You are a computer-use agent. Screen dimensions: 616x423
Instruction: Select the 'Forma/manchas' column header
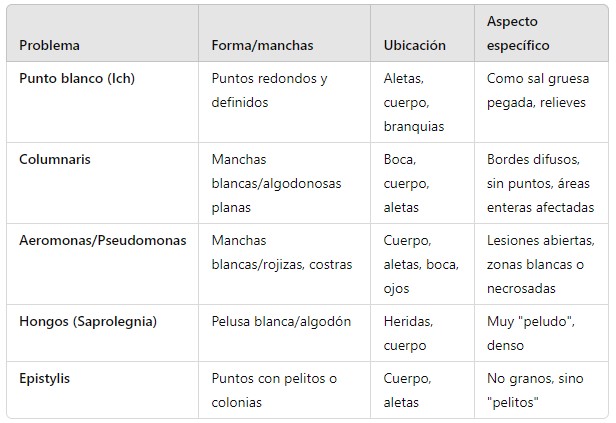pyautogui.click(x=262, y=45)
